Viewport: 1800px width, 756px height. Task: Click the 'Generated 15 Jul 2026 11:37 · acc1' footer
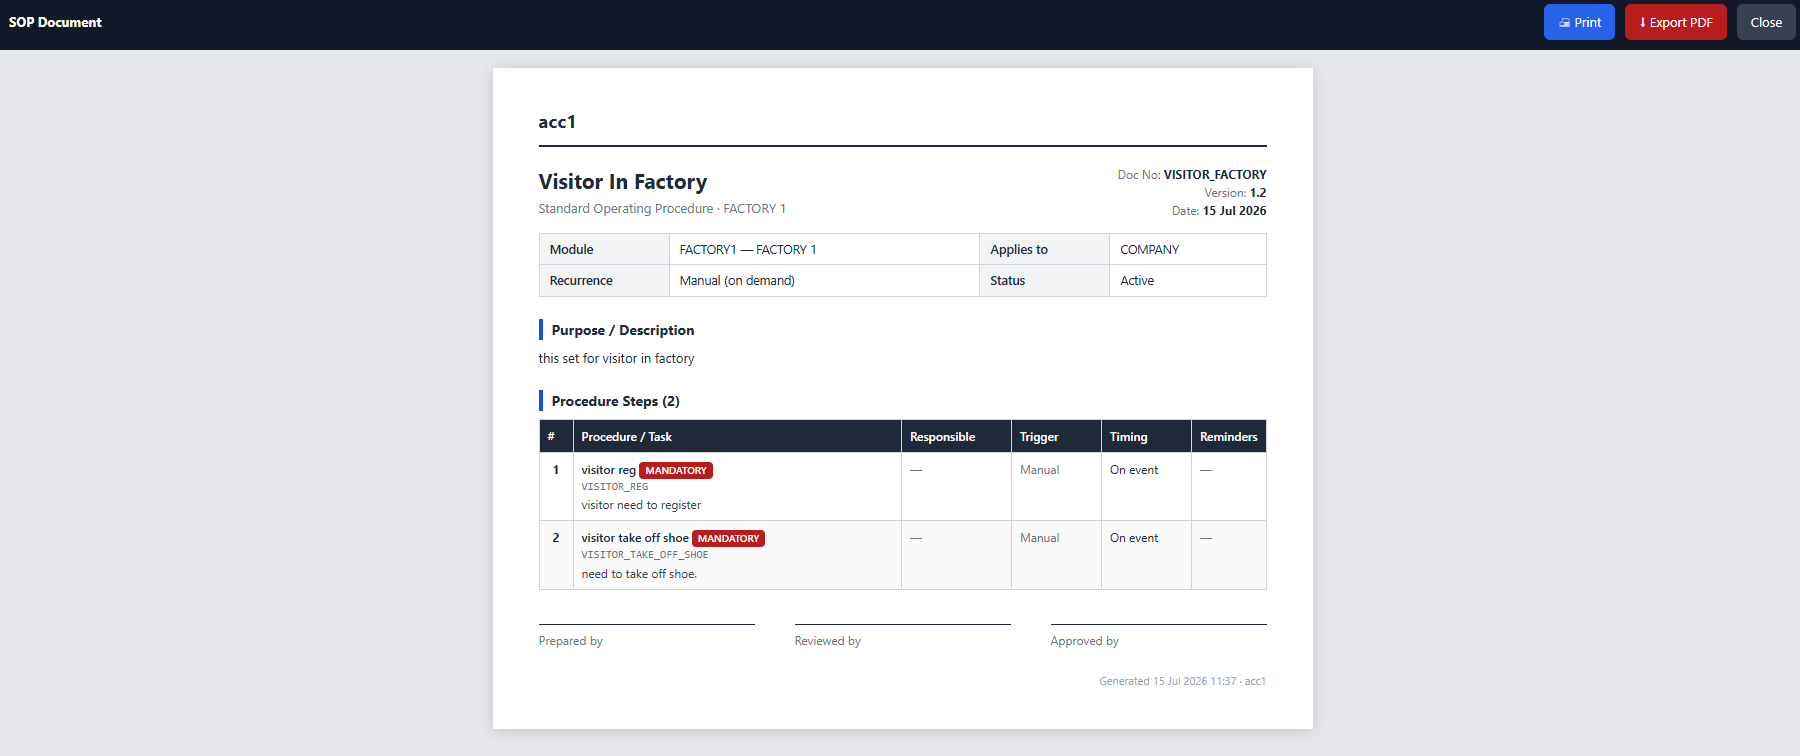[x=1182, y=681]
